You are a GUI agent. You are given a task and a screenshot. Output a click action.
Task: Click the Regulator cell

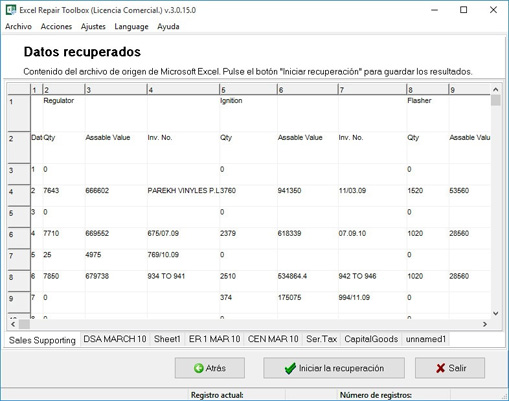tap(64, 113)
